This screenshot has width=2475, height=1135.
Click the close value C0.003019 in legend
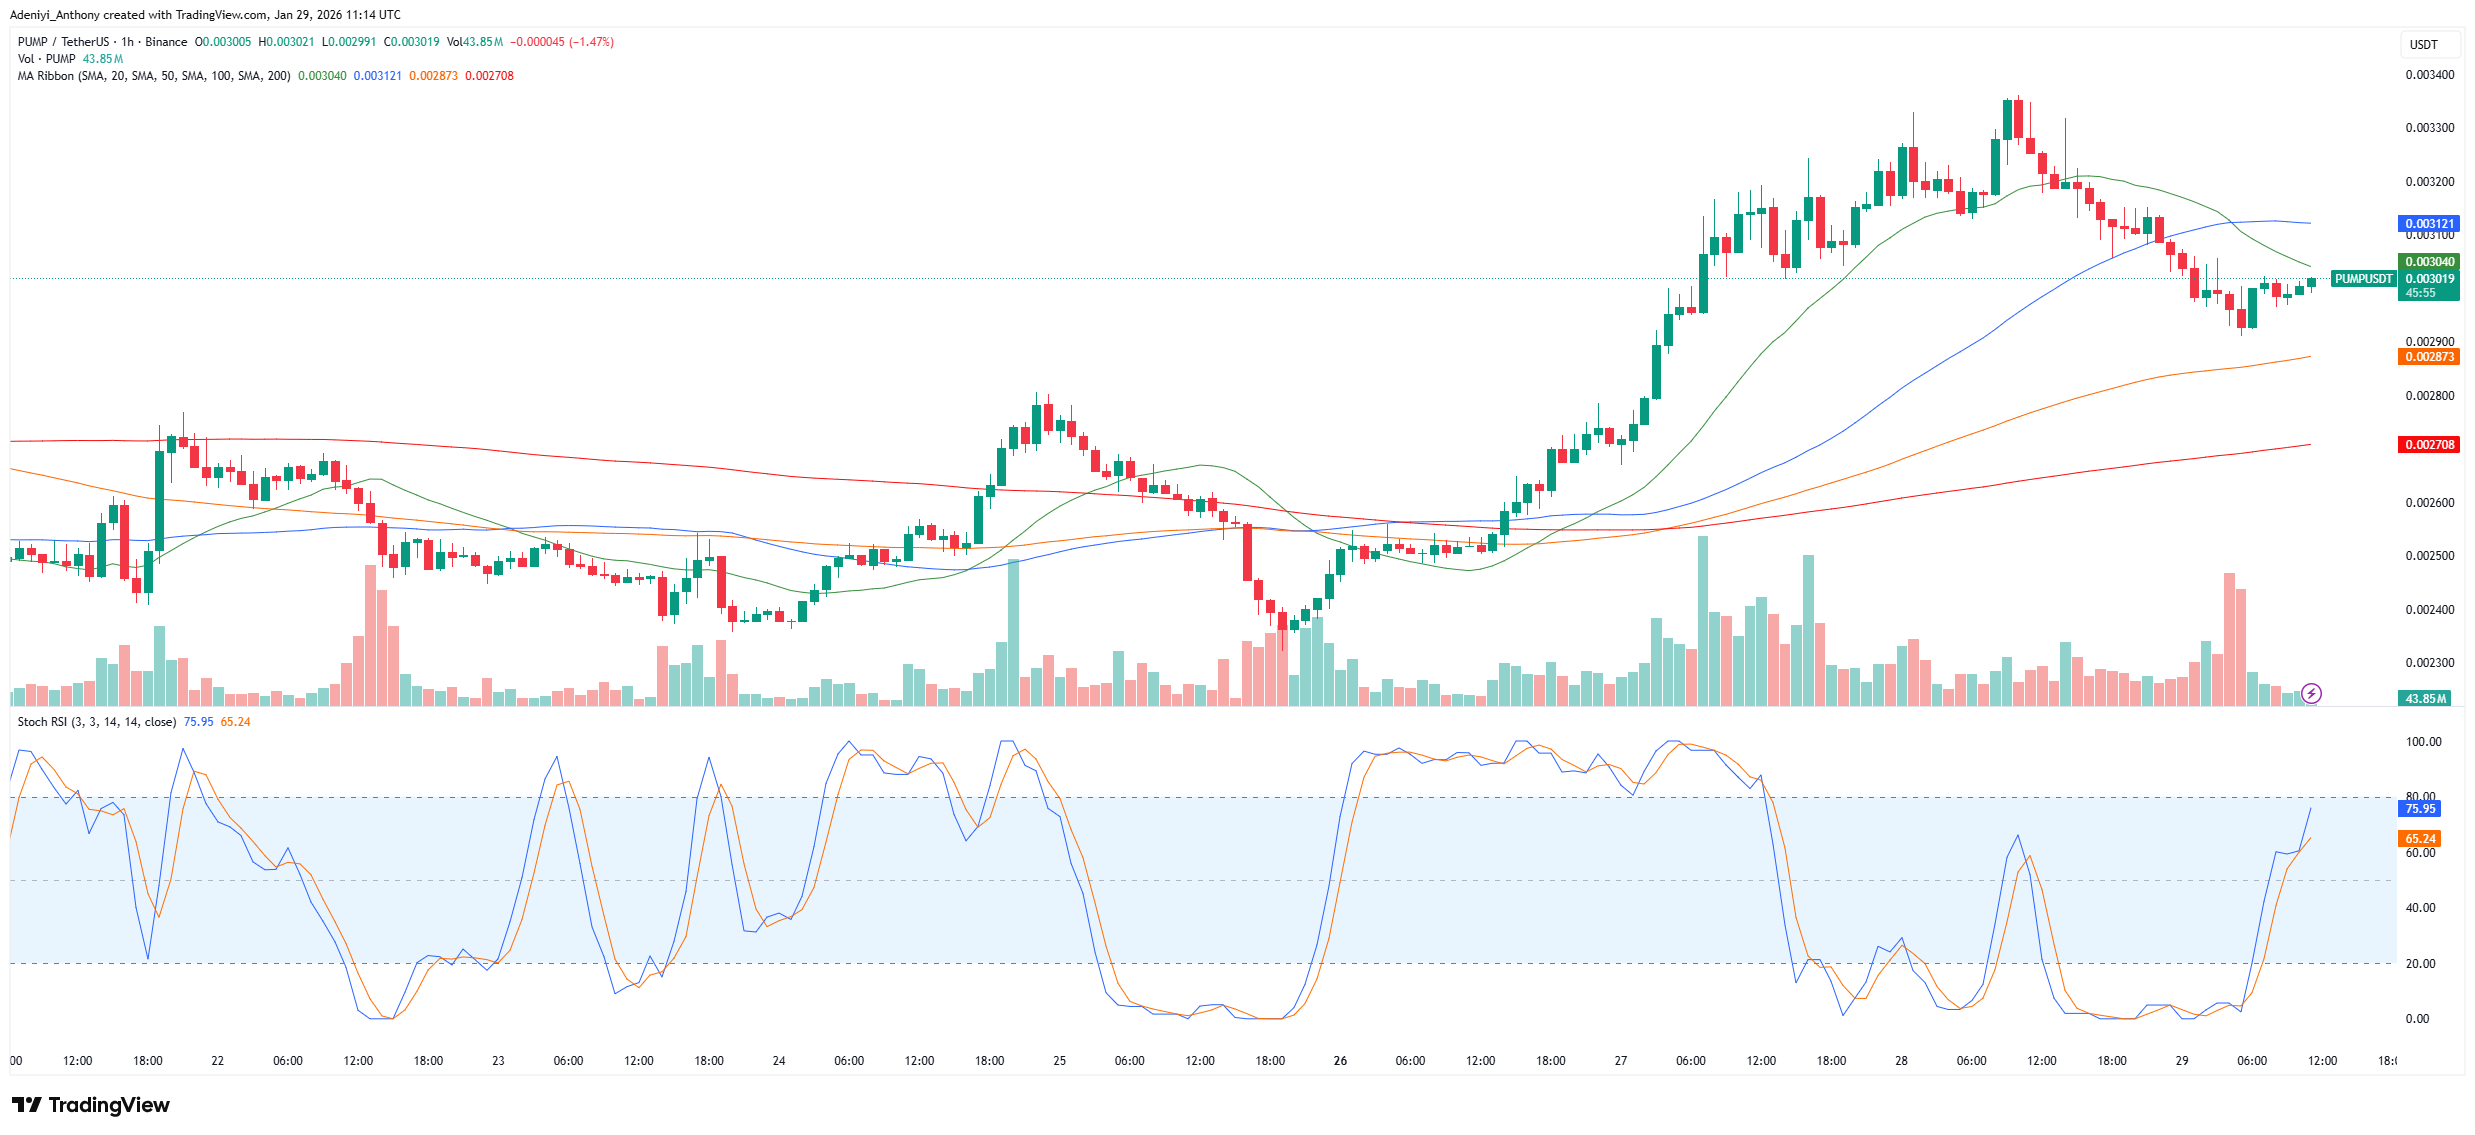412,42
